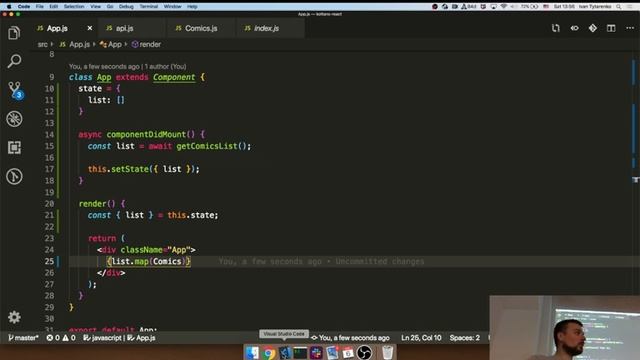Click the Open Changes icon in editor toolbar
The width and height of the screenshot is (640, 360).
click(x=556, y=28)
